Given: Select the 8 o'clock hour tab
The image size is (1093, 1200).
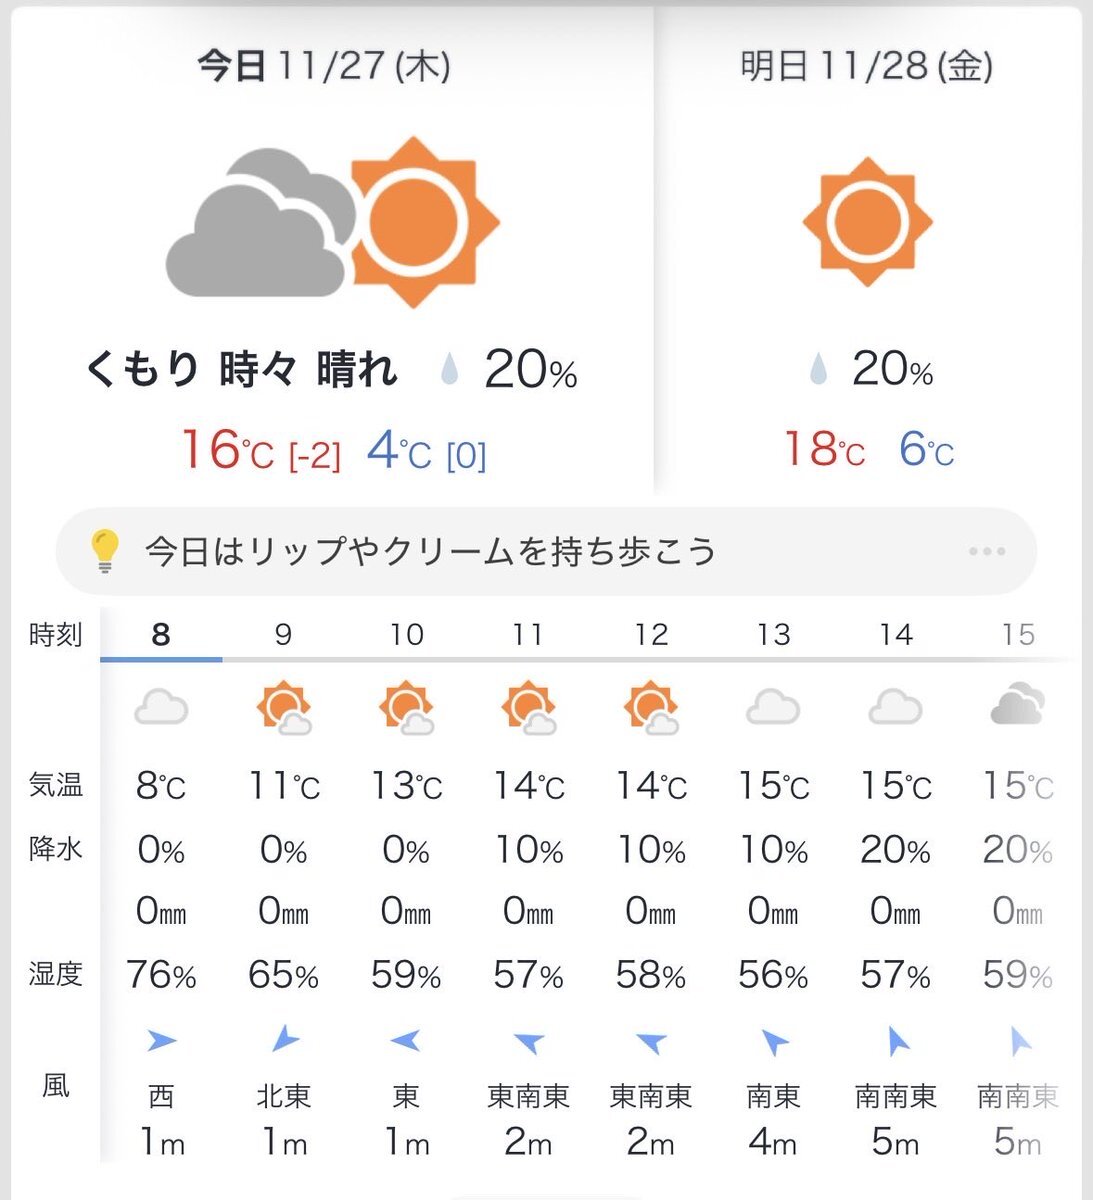Looking at the screenshot, I should [161, 634].
